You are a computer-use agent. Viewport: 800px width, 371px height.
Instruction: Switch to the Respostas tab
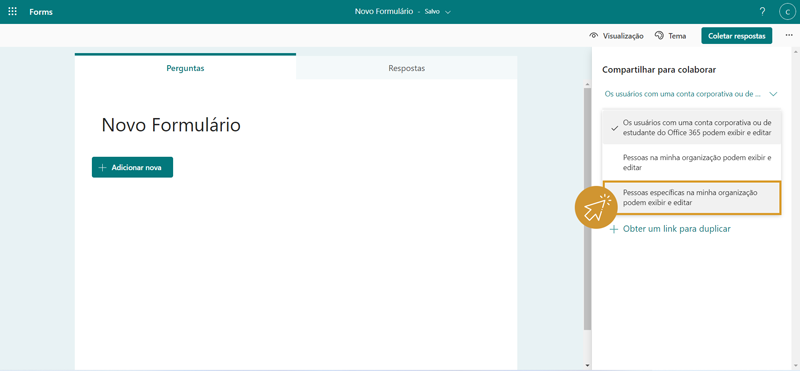click(407, 68)
